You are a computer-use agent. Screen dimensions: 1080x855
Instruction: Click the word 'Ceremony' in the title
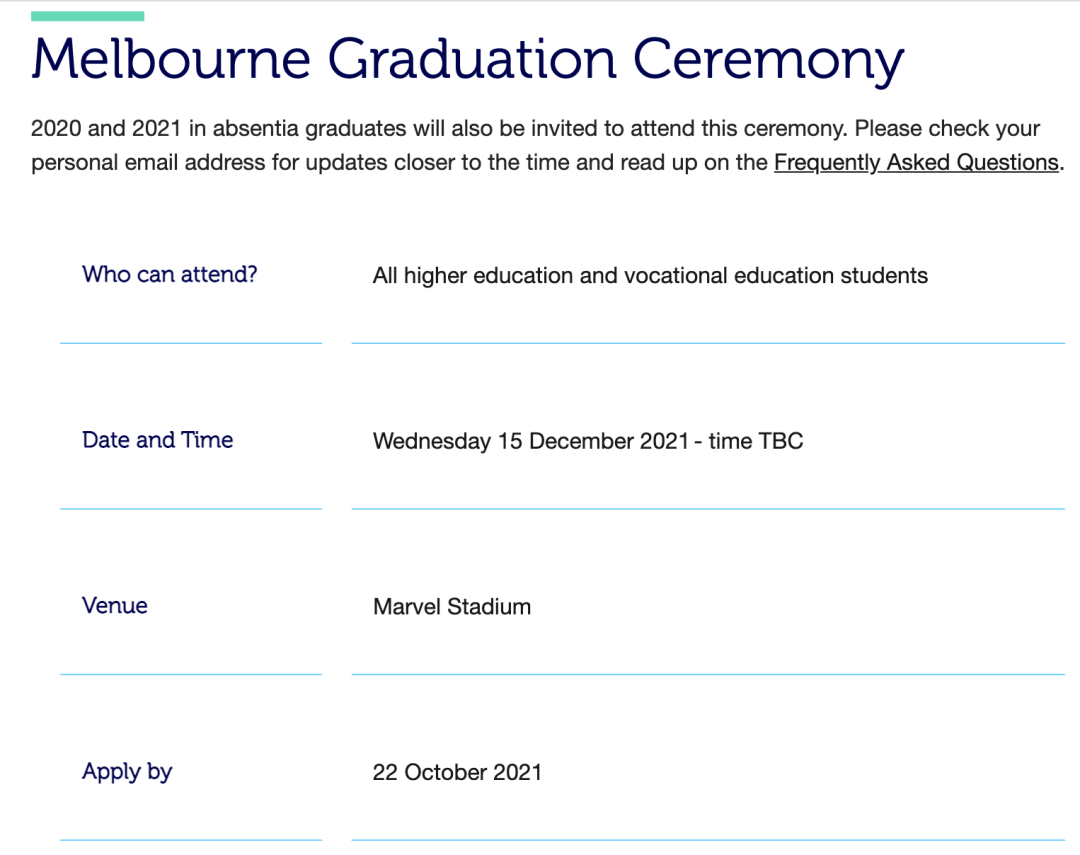[768, 62]
